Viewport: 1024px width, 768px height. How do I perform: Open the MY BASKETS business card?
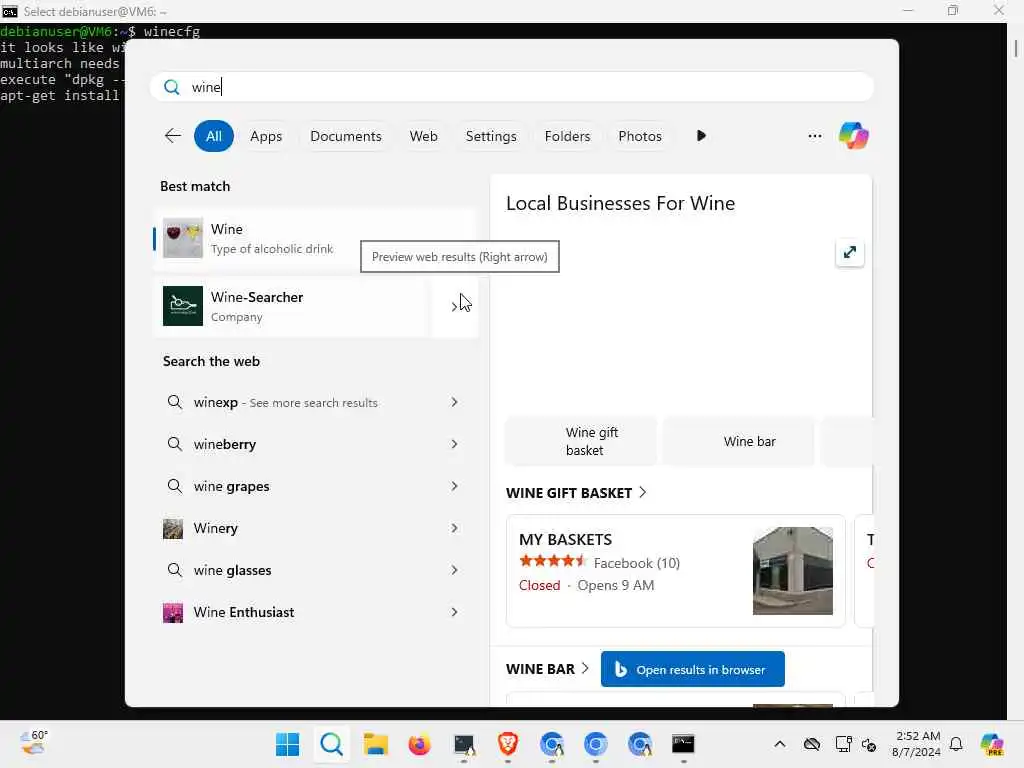(x=675, y=571)
